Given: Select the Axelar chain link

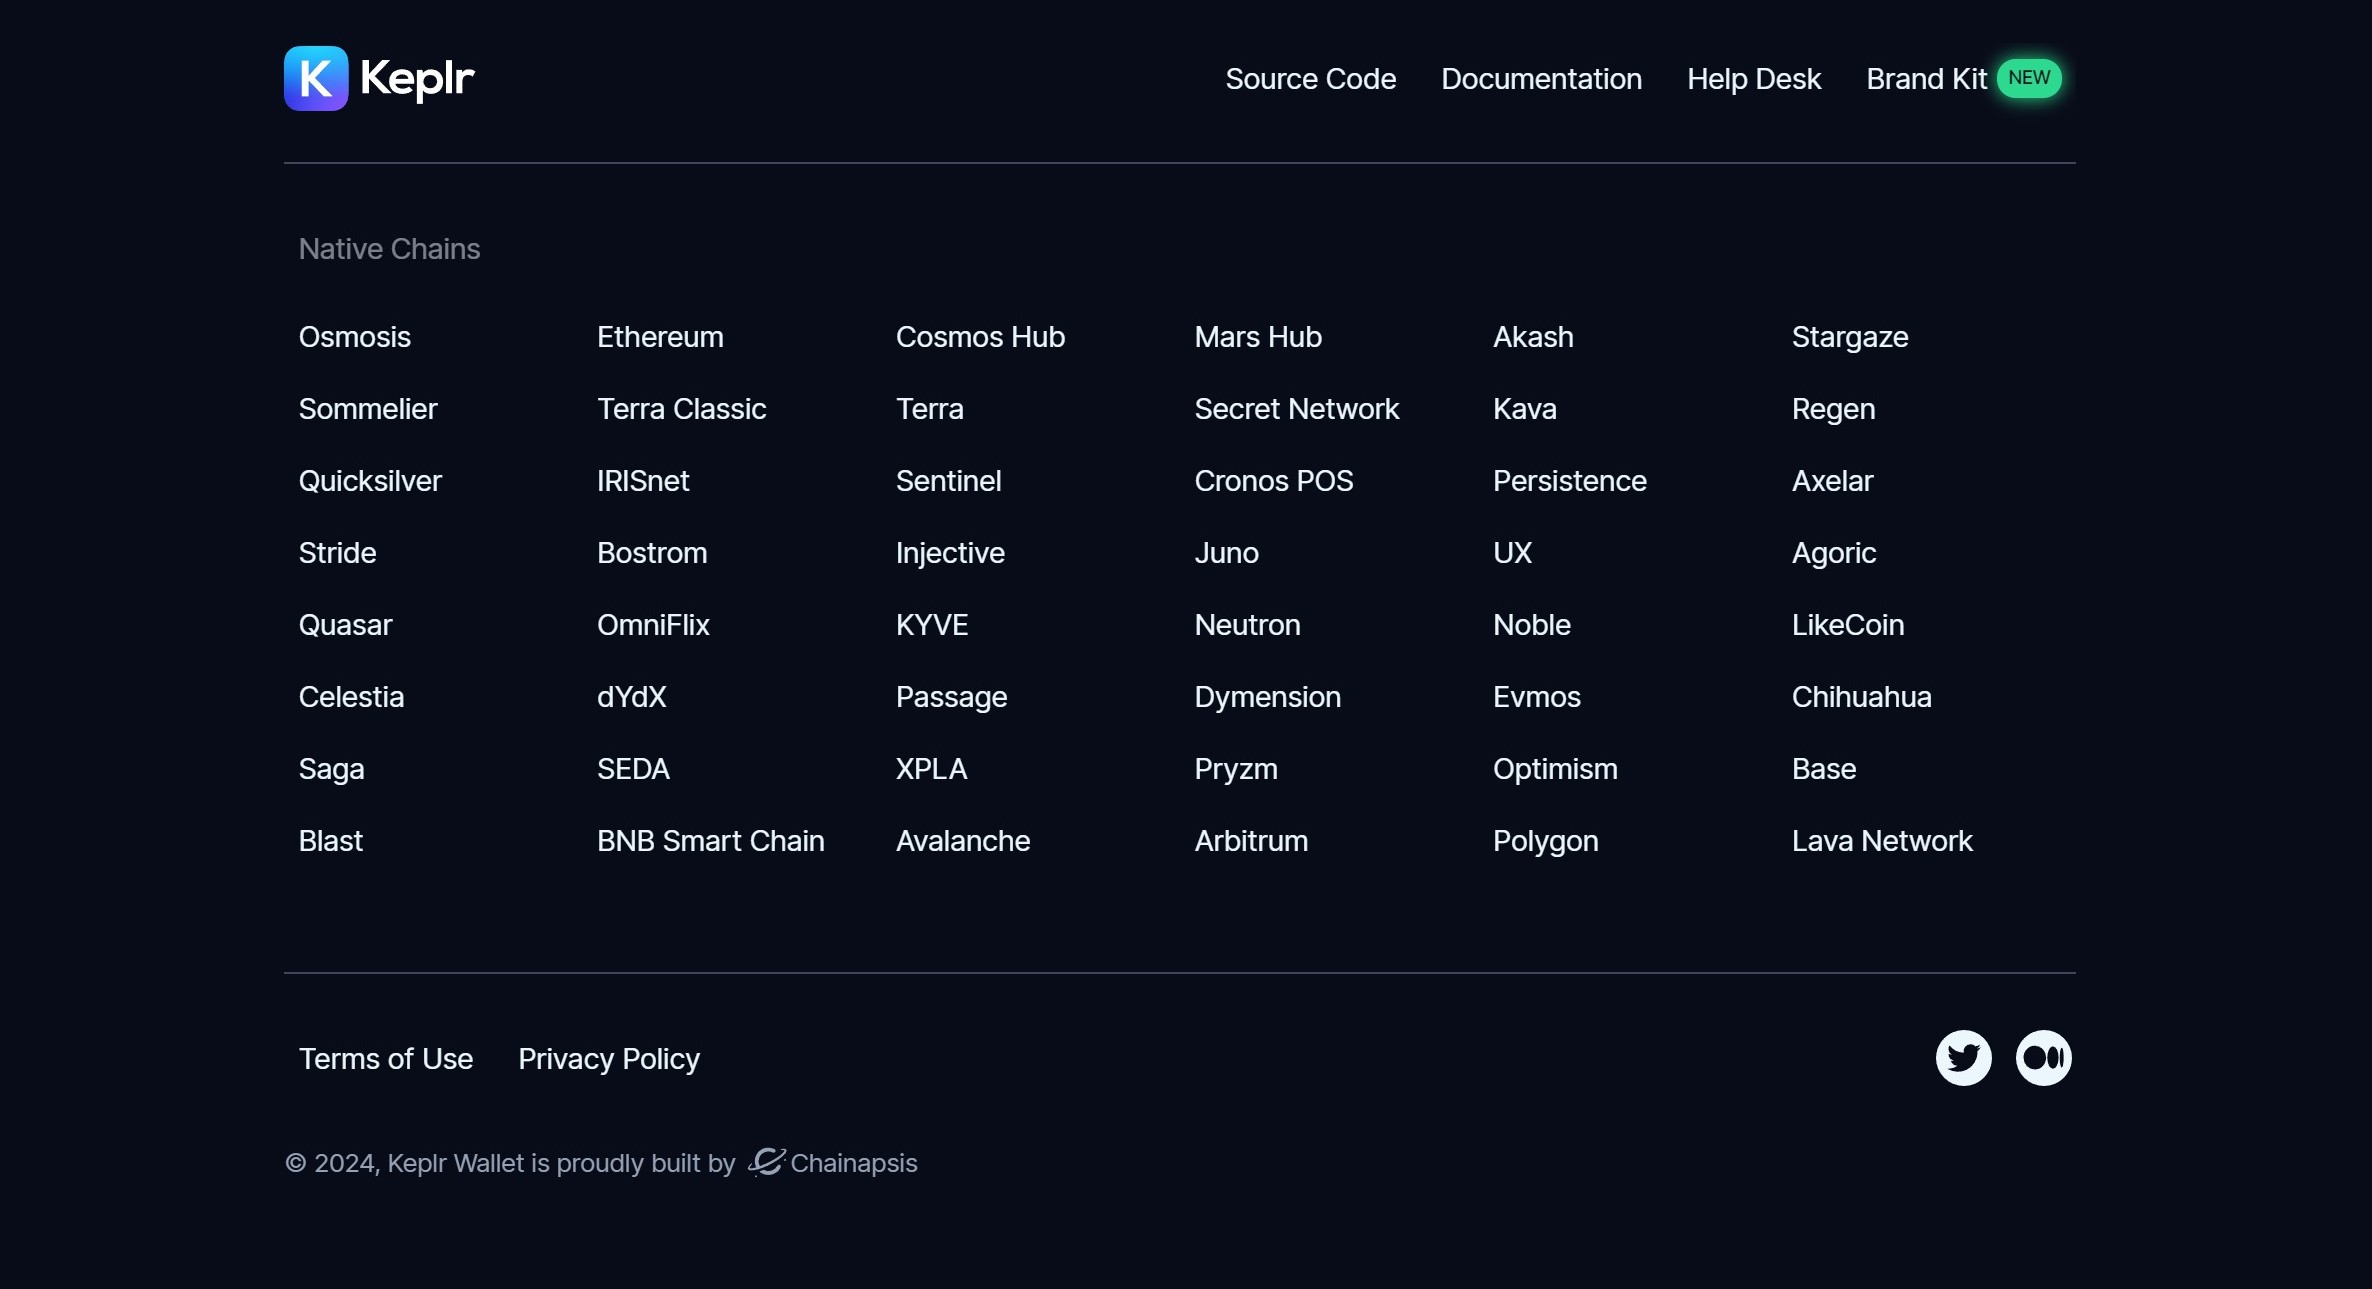Looking at the screenshot, I should coord(1832,481).
